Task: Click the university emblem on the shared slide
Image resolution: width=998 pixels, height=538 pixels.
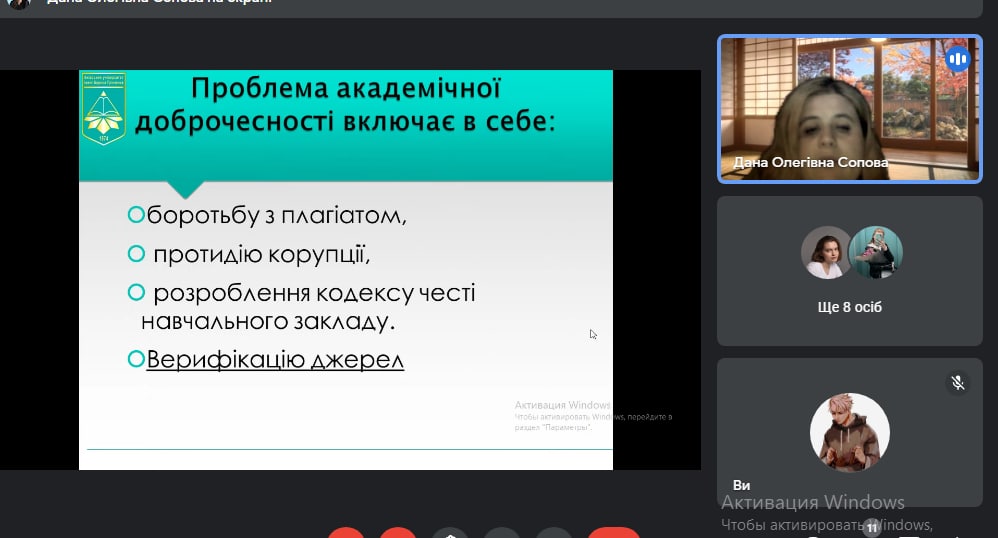Action: tap(103, 108)
